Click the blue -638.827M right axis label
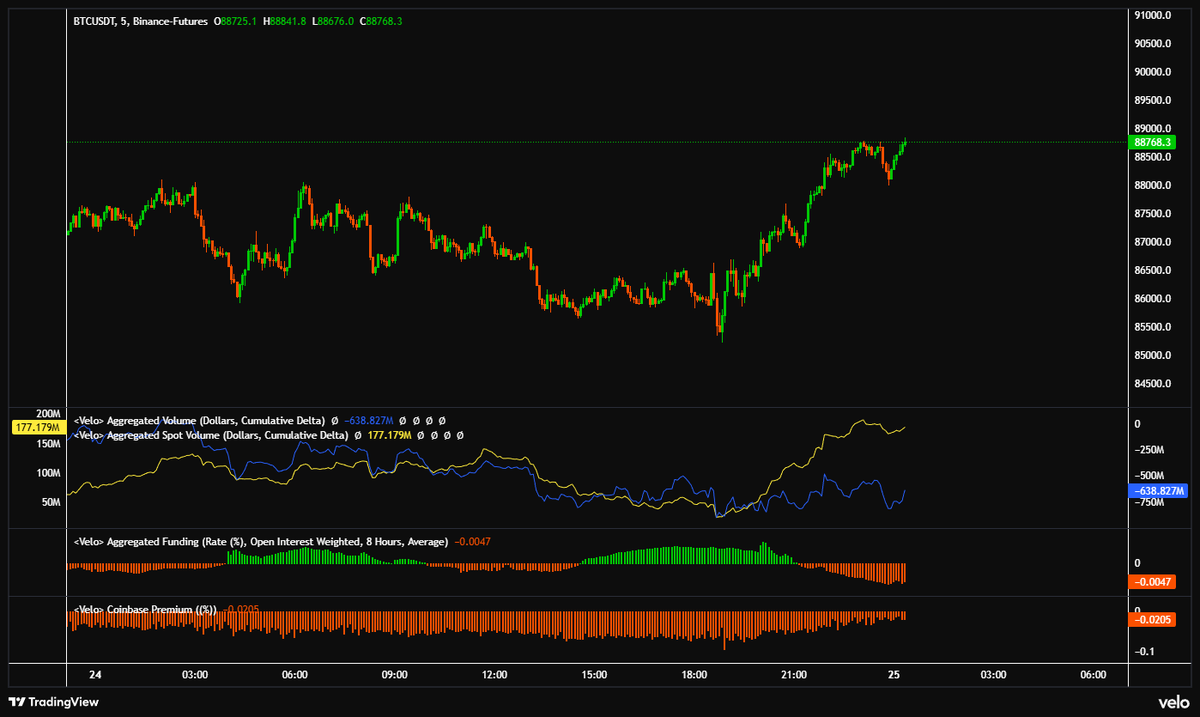Screen dimensions: 1200x717 pyautogui.click(x=1158, y=490)
